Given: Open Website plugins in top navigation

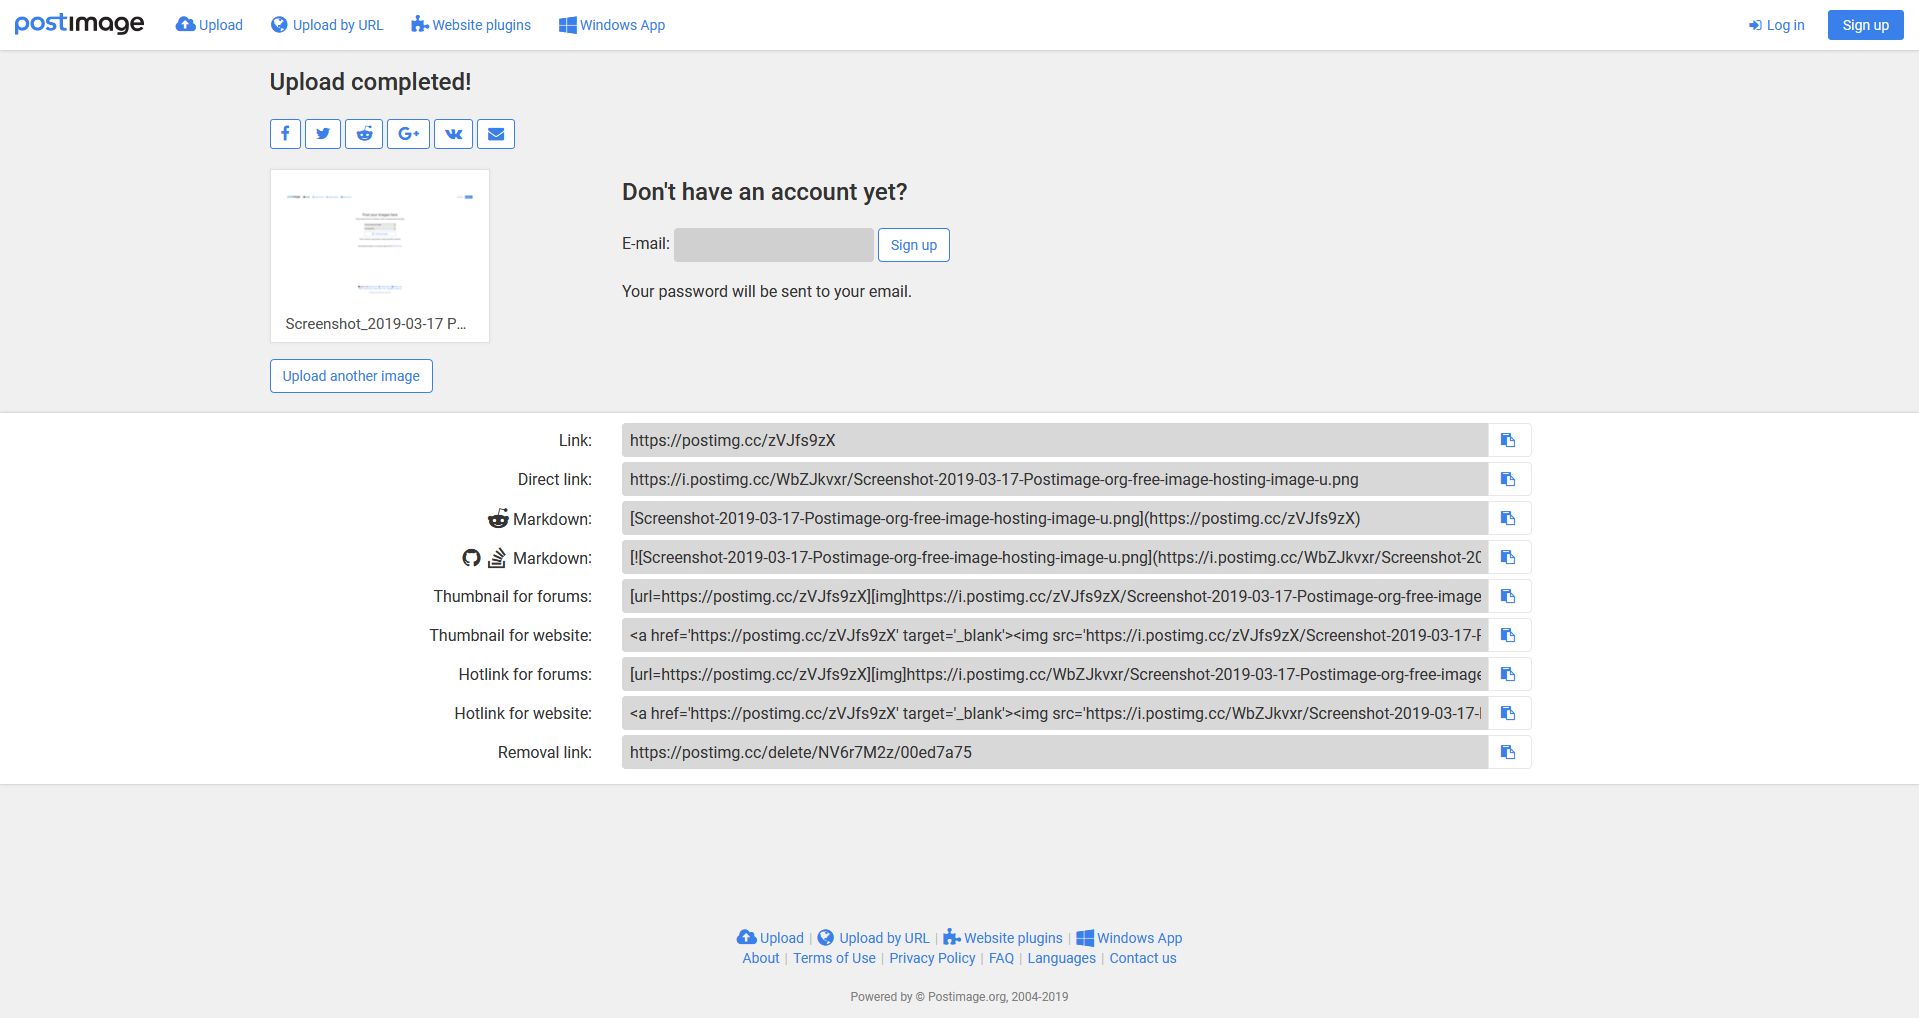Looking at the screenshot, I should point(471,25).
